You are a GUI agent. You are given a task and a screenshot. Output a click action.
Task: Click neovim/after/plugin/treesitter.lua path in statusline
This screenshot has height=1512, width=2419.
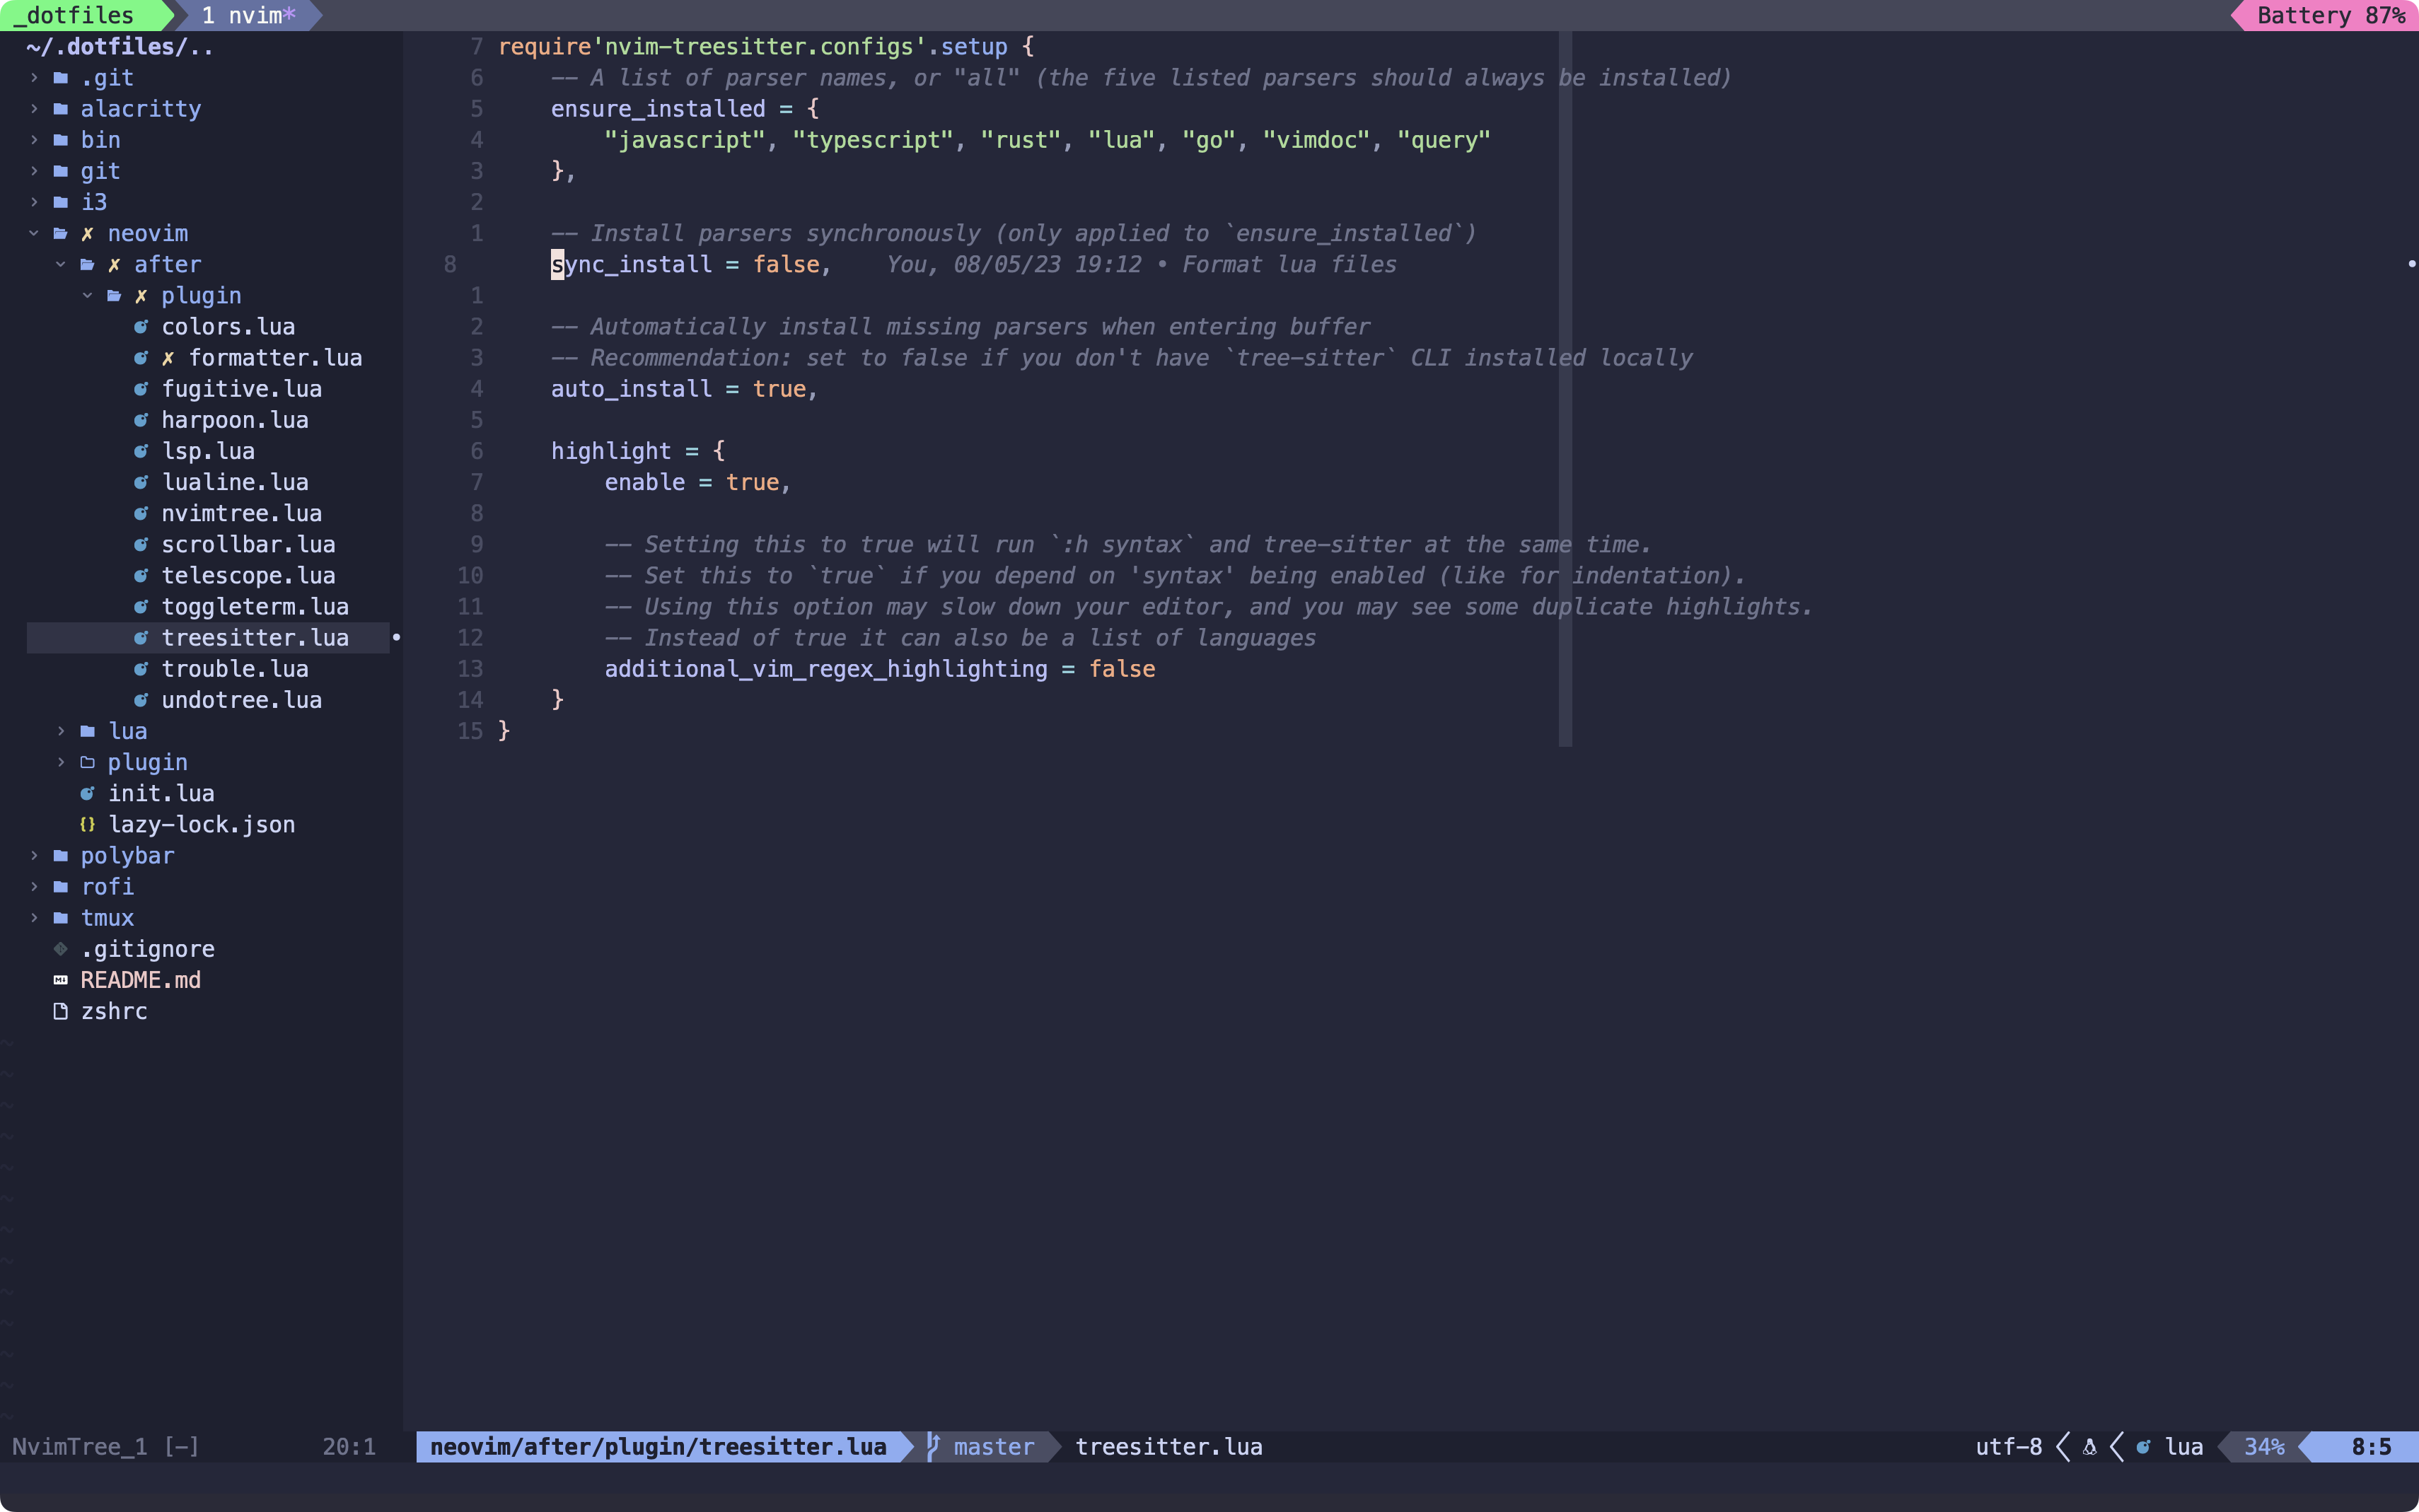[x=658, y=1447]
